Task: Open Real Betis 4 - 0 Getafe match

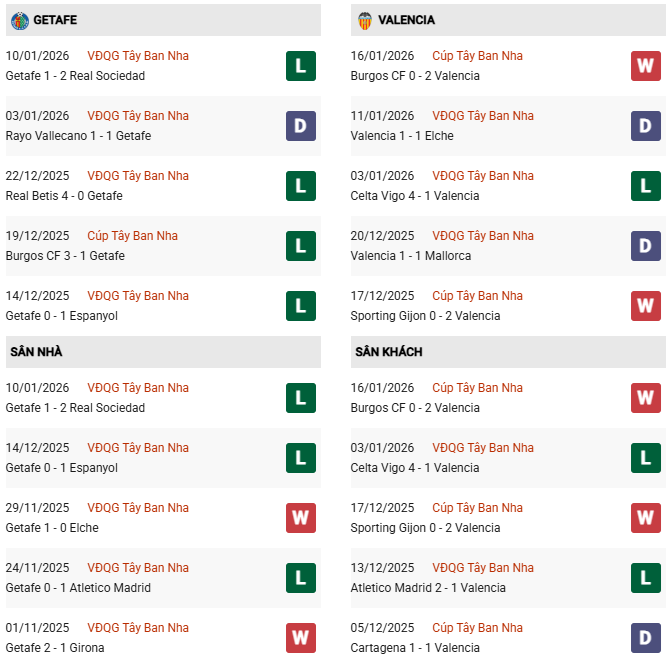Action: (66, 196)
